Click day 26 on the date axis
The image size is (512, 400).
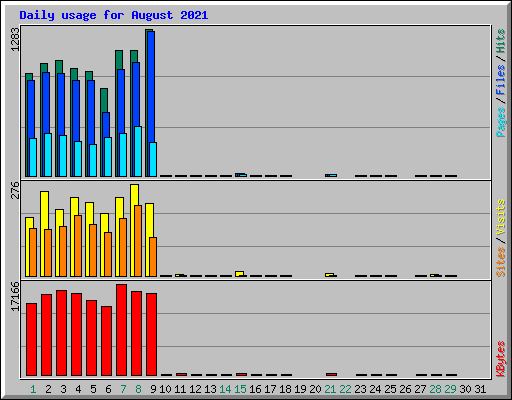[405, 389]
